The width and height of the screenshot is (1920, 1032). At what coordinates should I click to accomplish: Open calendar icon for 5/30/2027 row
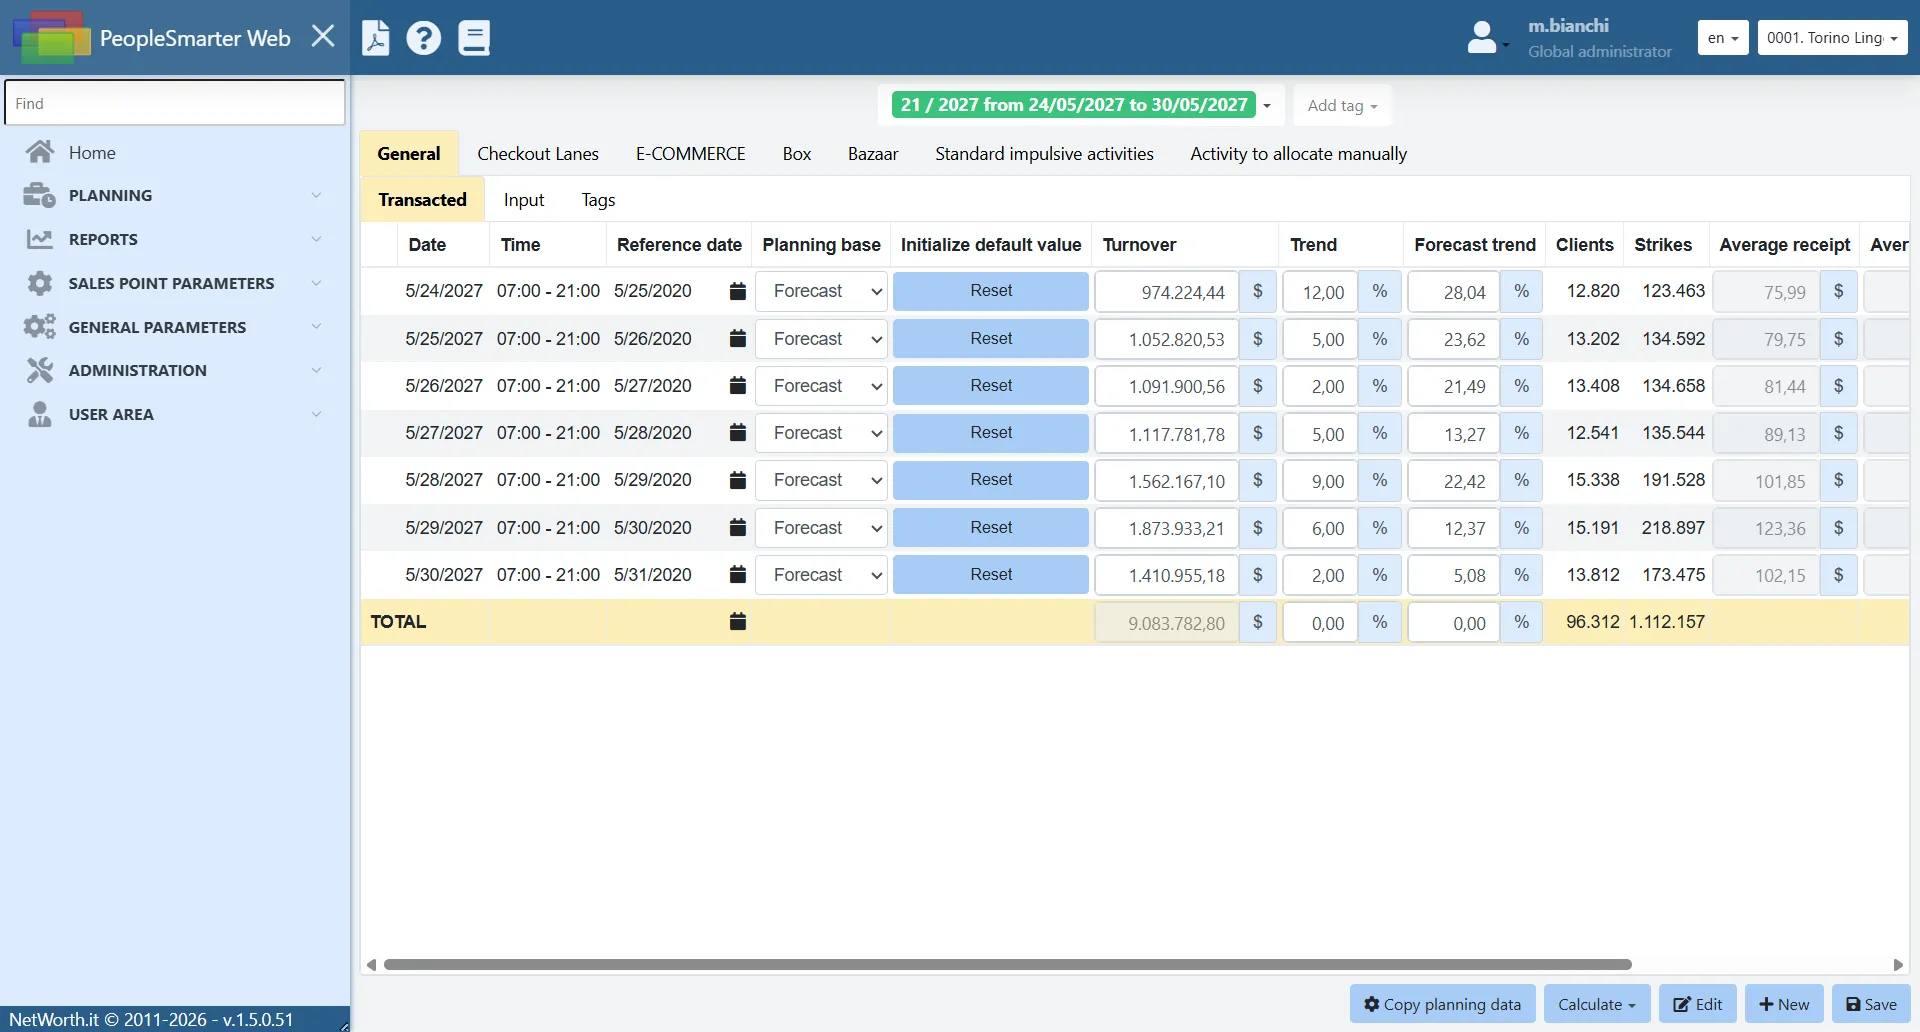(x=738, y=575)
